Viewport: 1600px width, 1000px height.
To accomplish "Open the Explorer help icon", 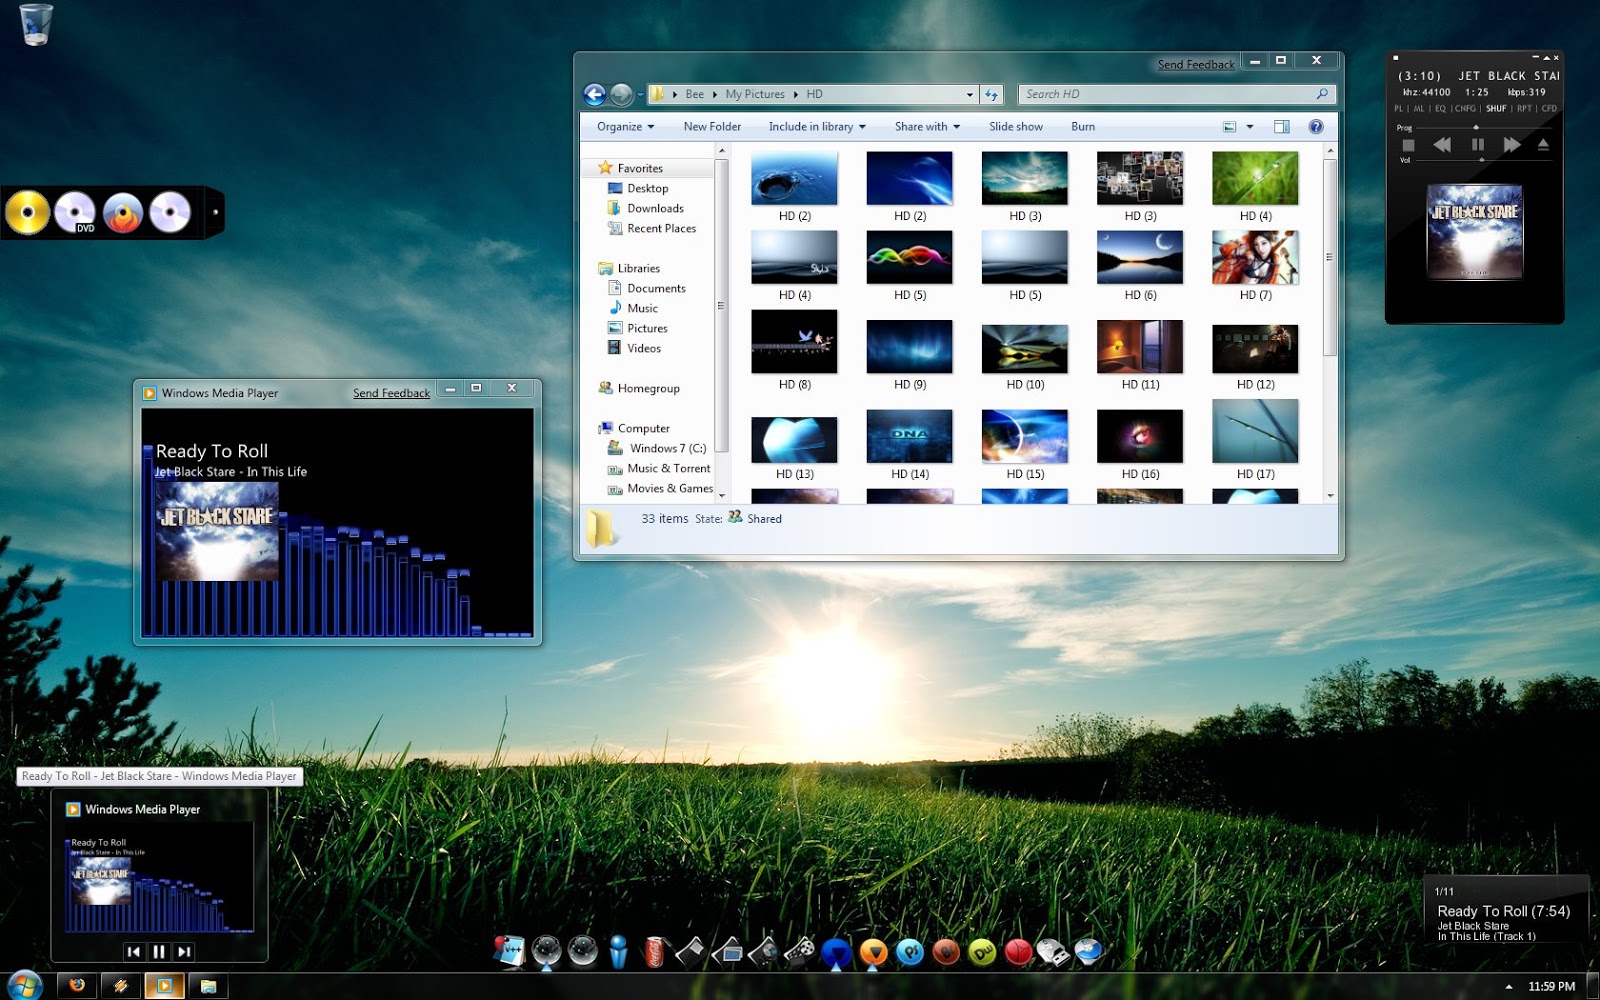I will tap(1316, 127).
